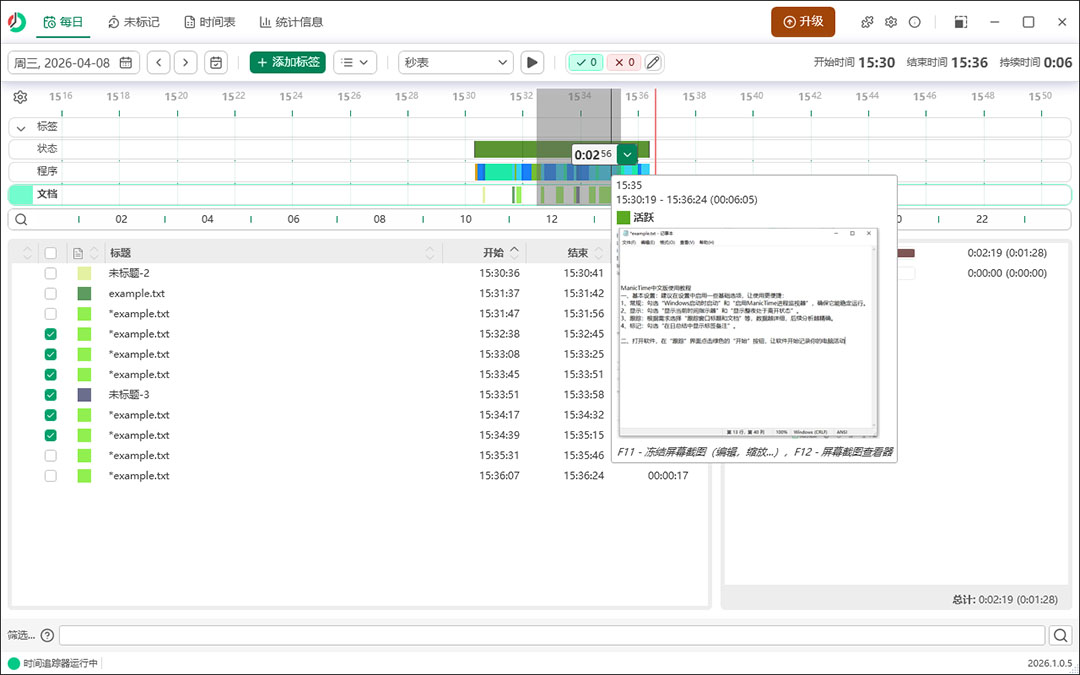
Task: Go to previous day arrow
Action: (x=158, y=63)
